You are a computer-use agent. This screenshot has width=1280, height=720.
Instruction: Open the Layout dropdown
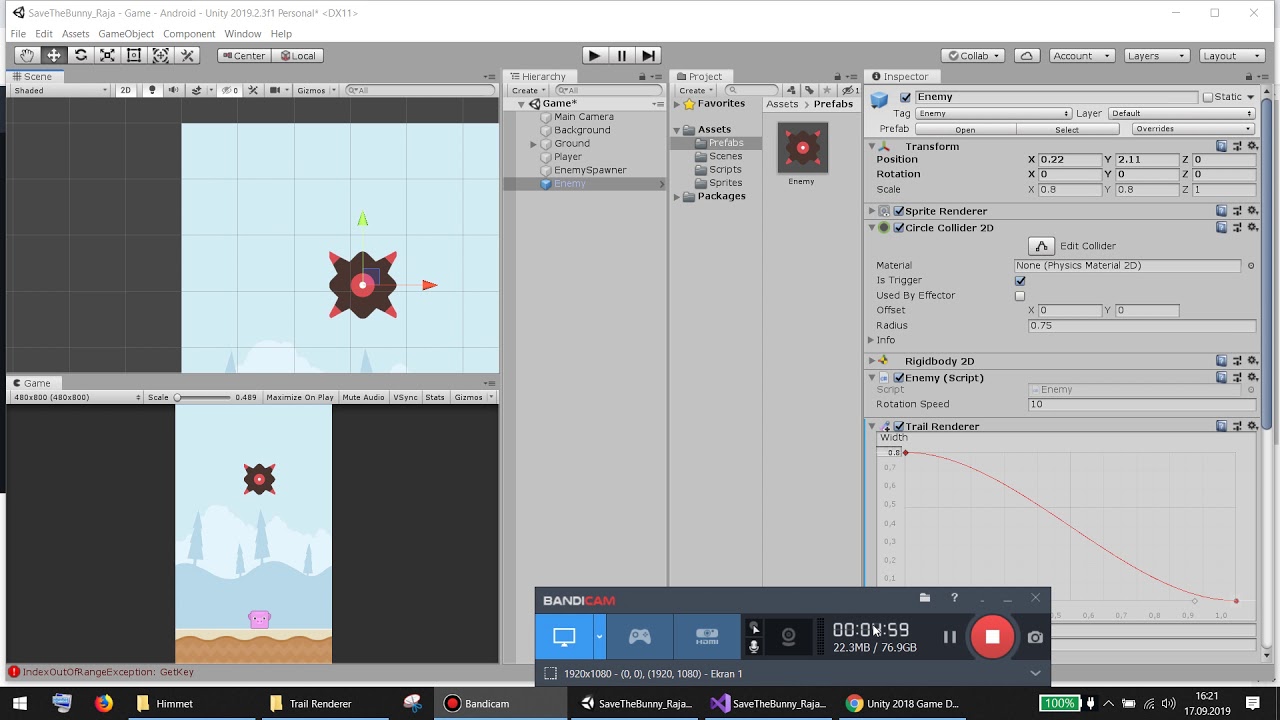[x=1232, y=56]
